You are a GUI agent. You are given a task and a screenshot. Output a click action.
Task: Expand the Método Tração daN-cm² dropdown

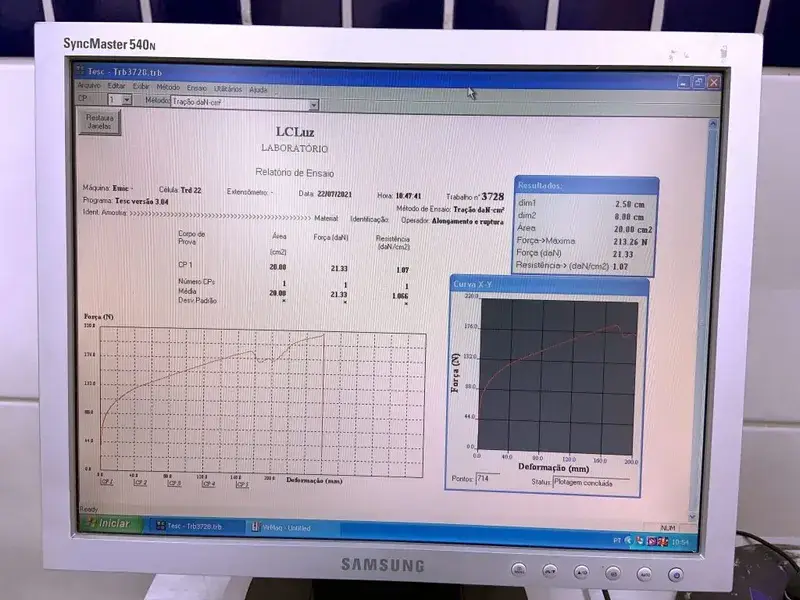[x=313, y=103]
